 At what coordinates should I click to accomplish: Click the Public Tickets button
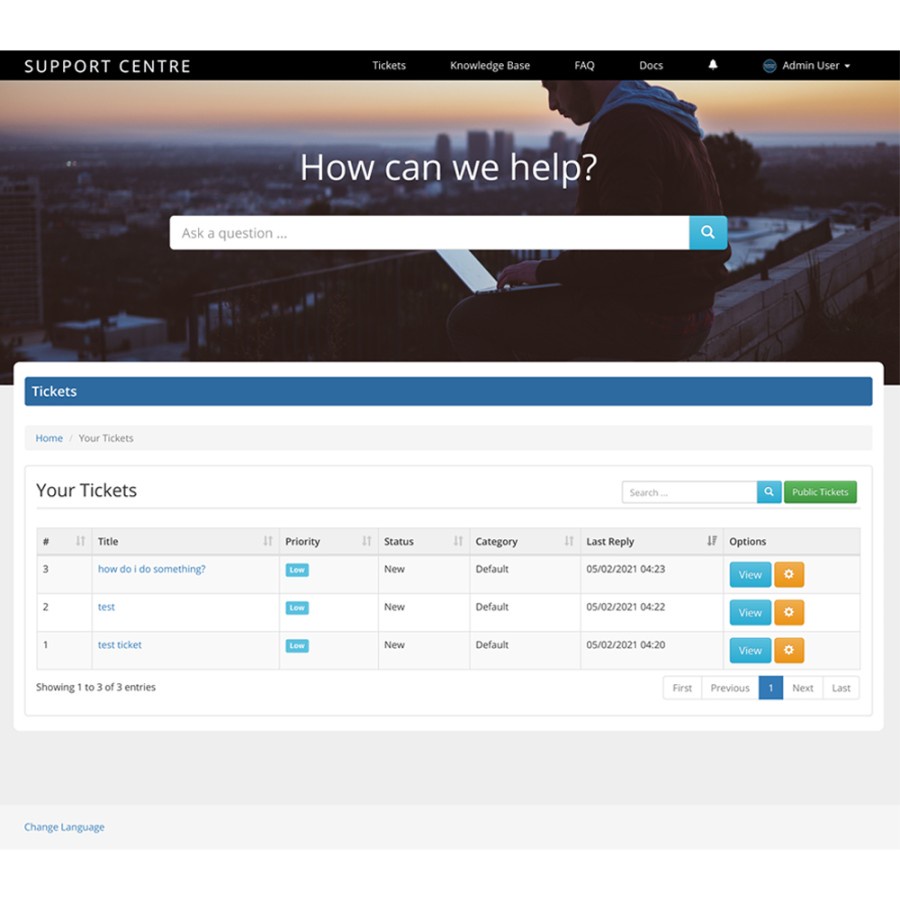(x=820, y=492)
